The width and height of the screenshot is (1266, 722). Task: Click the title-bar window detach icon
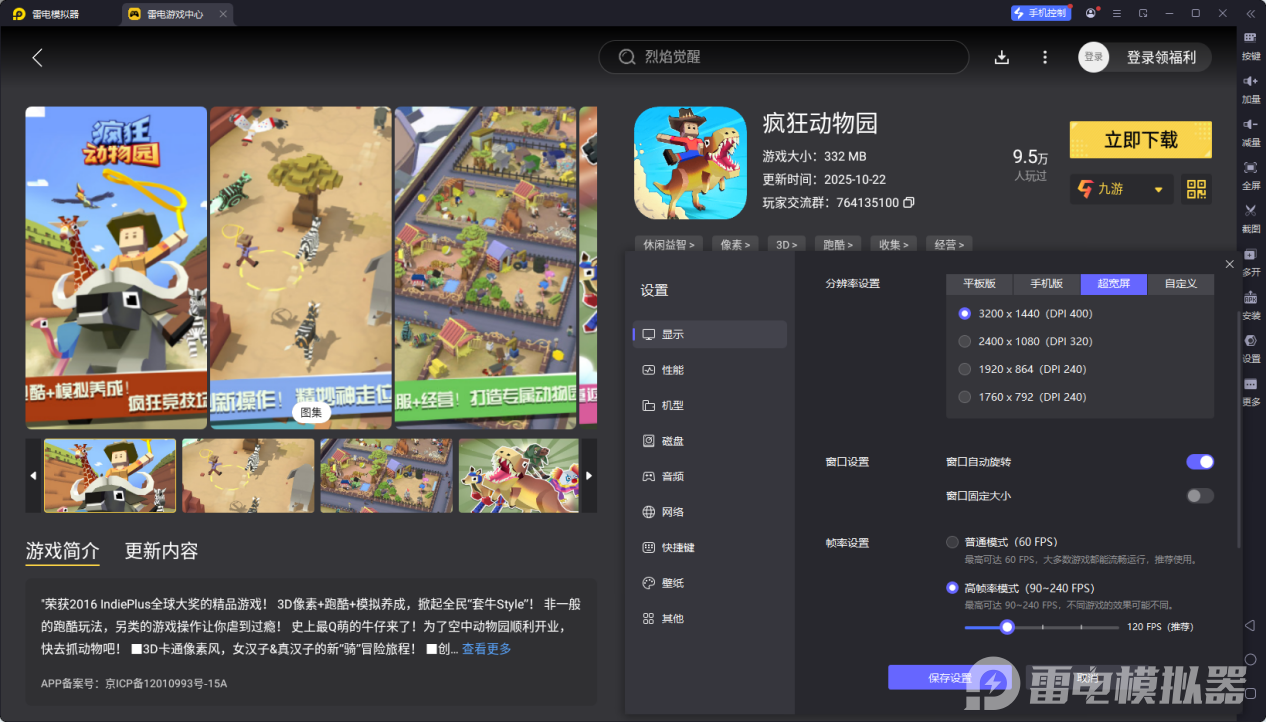pos(1142,13)
